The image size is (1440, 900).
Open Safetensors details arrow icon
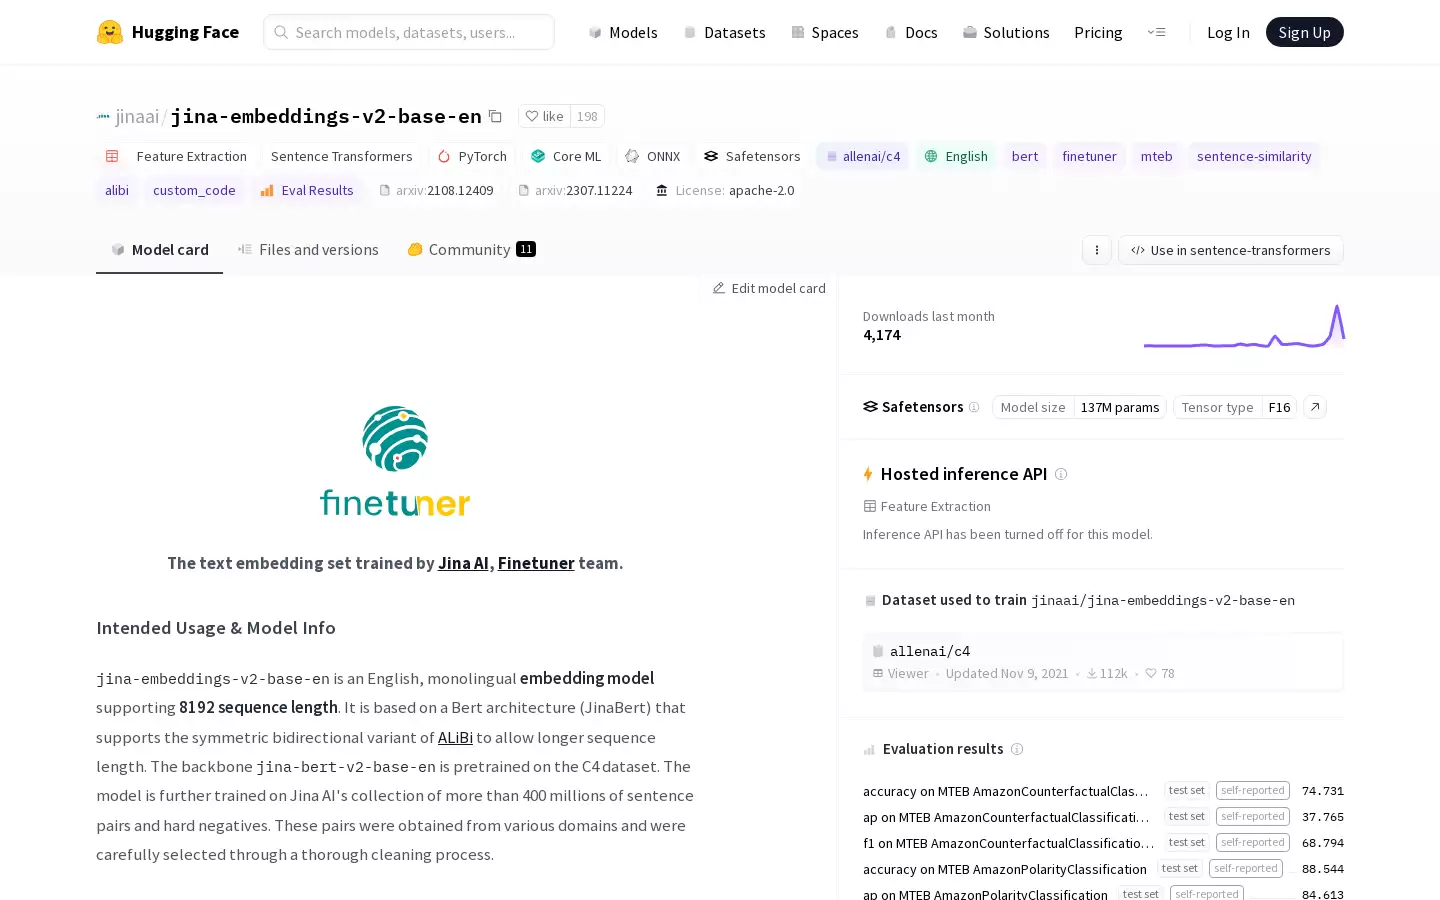pyautogui.click(x=1315, y=407)
